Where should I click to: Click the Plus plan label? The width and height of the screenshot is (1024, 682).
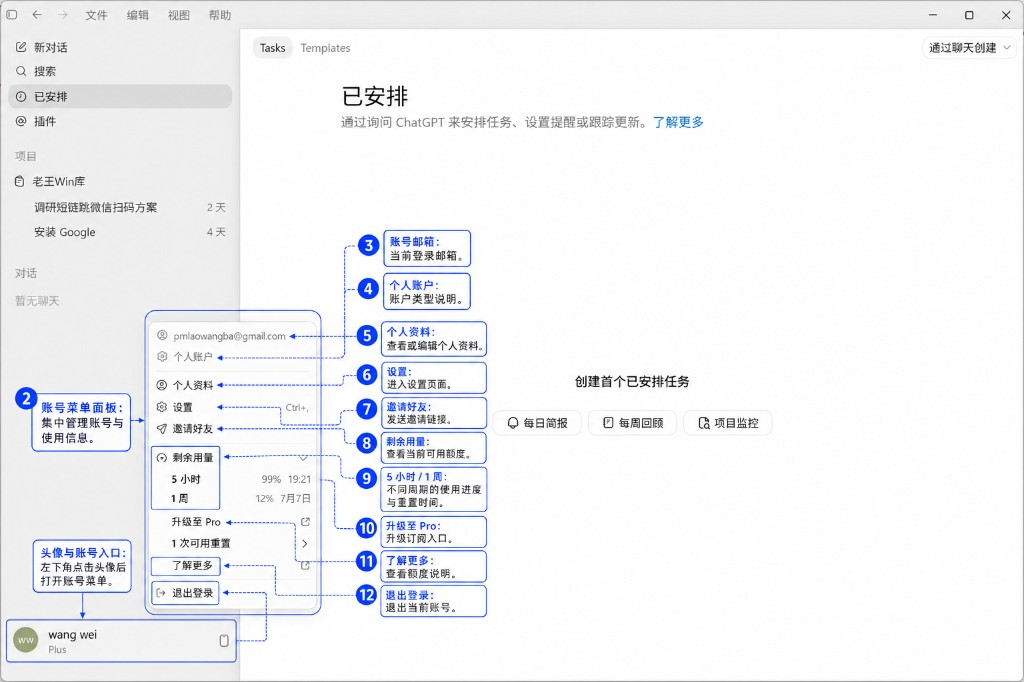tap(57, 649)
